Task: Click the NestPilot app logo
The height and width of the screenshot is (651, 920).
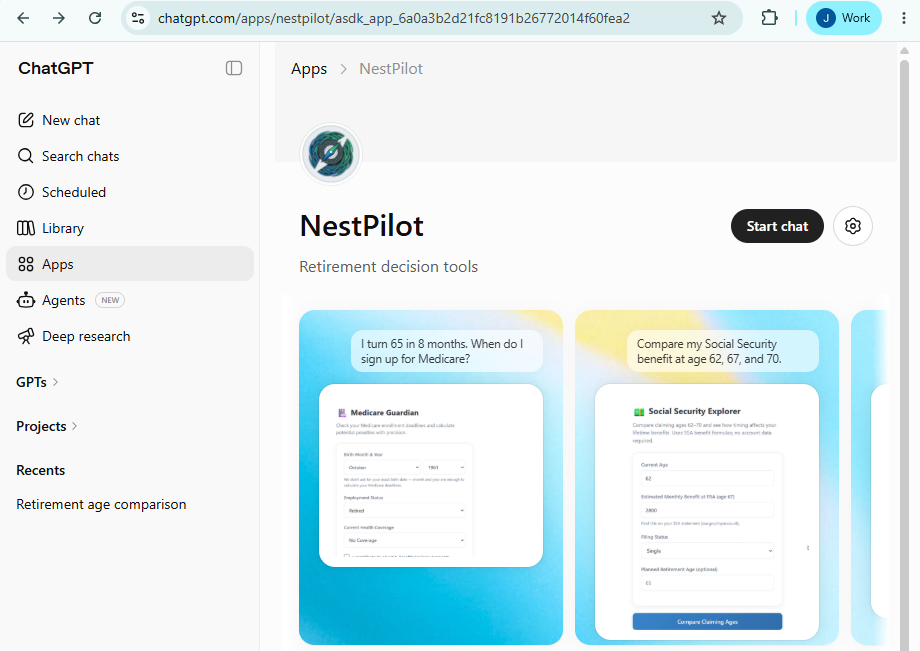Action: point(331,154)
